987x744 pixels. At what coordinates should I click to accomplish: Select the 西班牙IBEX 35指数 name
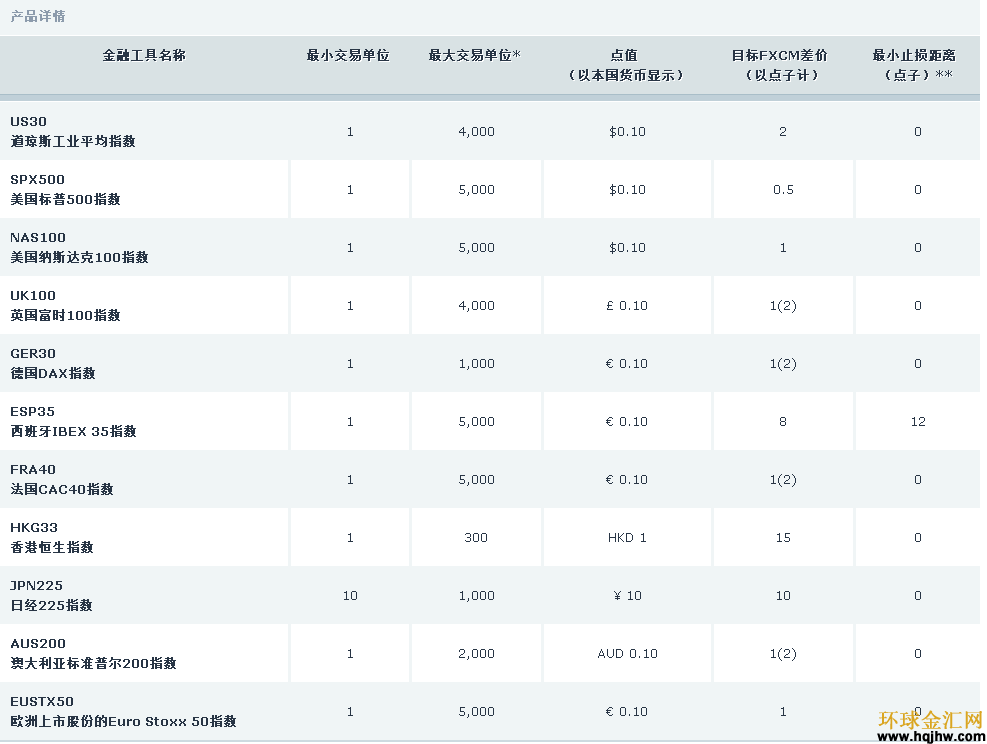pyautogui.click(x=74, y=431)
